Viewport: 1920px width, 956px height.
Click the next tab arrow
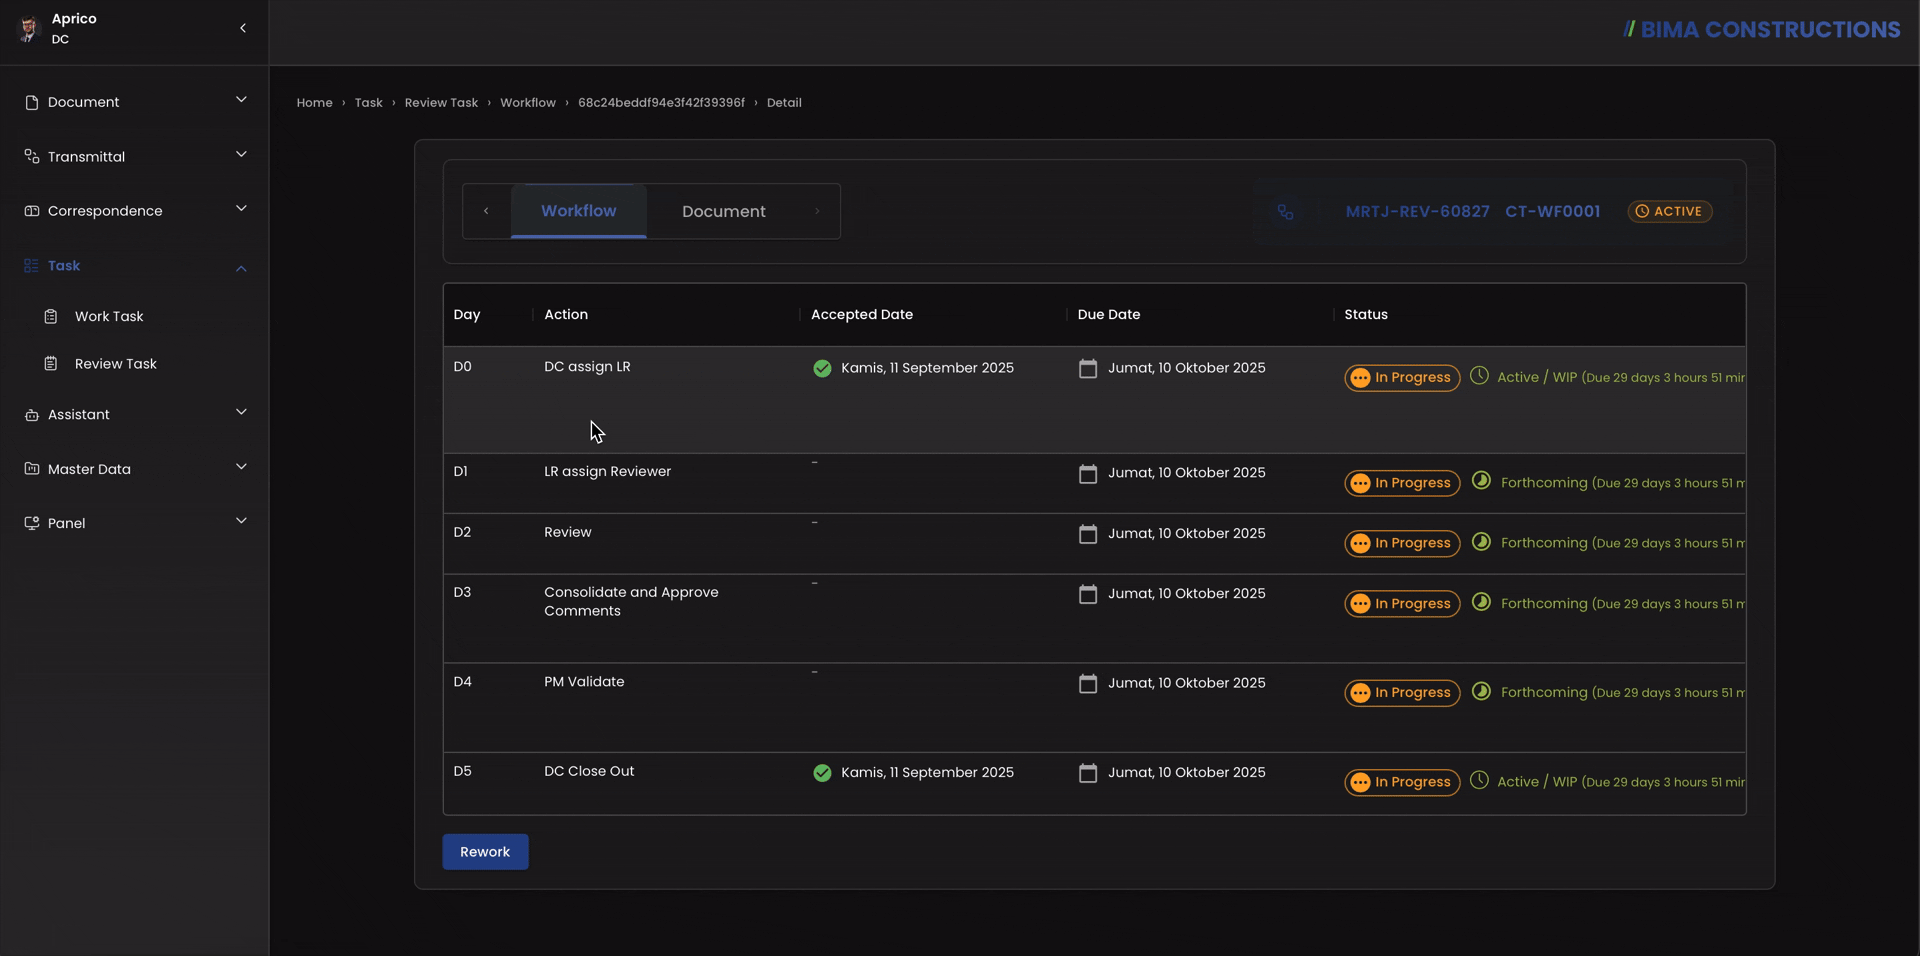coord(817,211)
